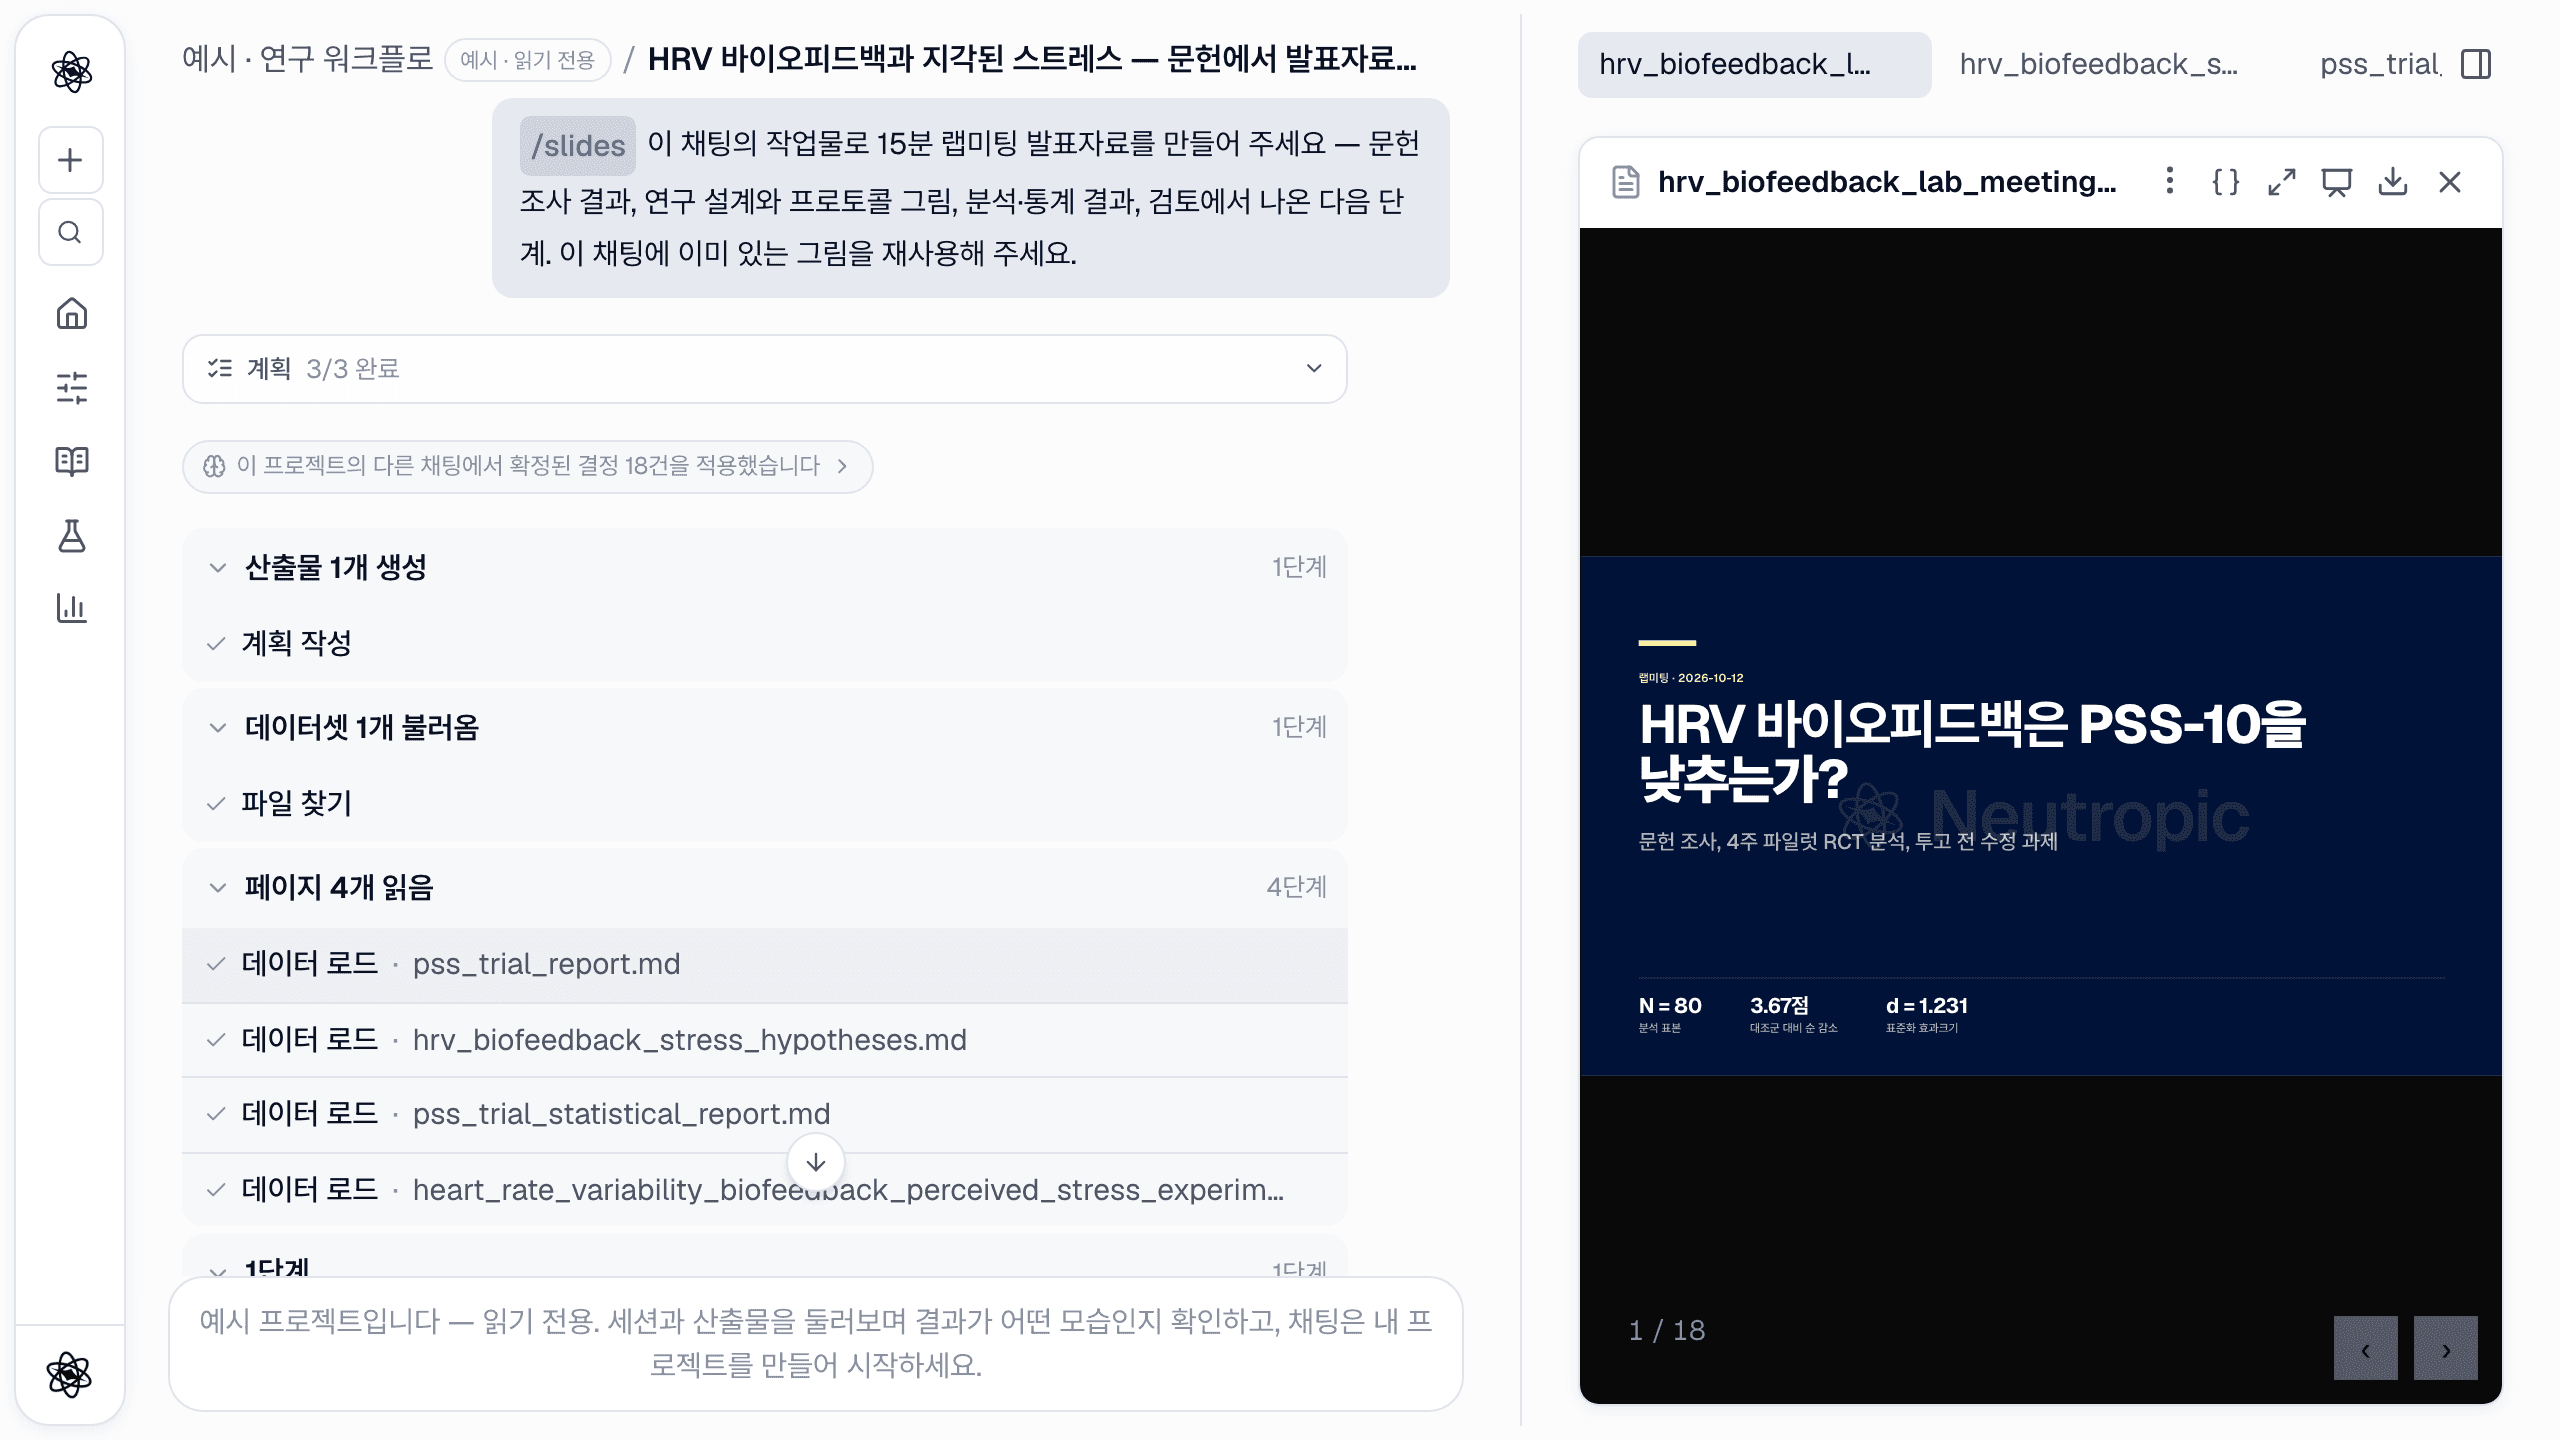
Task: Open the more options menu in slide viewer
Action: 2169,181
